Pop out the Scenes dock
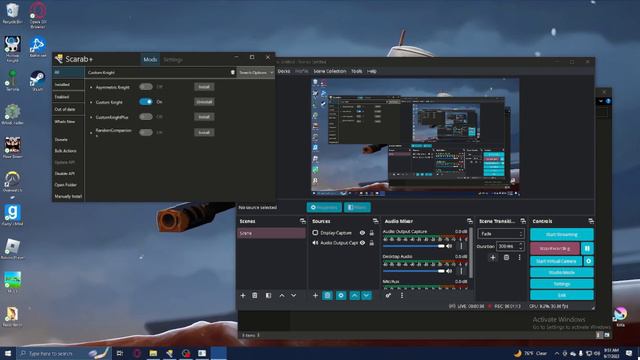This screenshot has height=360, width=640. [x=302, y=221]
